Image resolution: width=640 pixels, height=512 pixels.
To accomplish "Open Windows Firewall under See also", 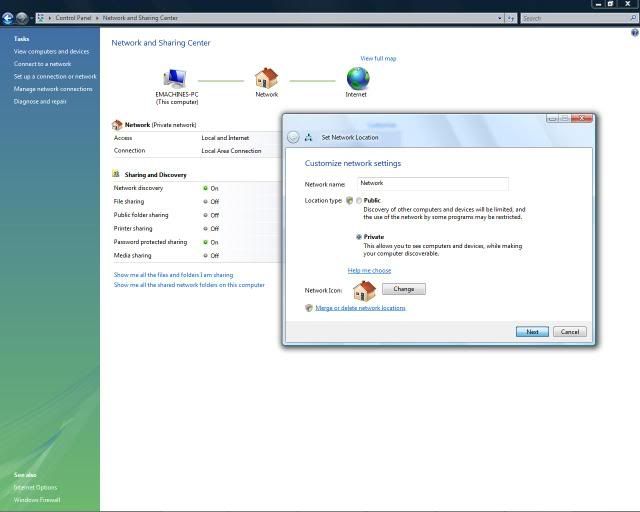I will click(37, 499).
